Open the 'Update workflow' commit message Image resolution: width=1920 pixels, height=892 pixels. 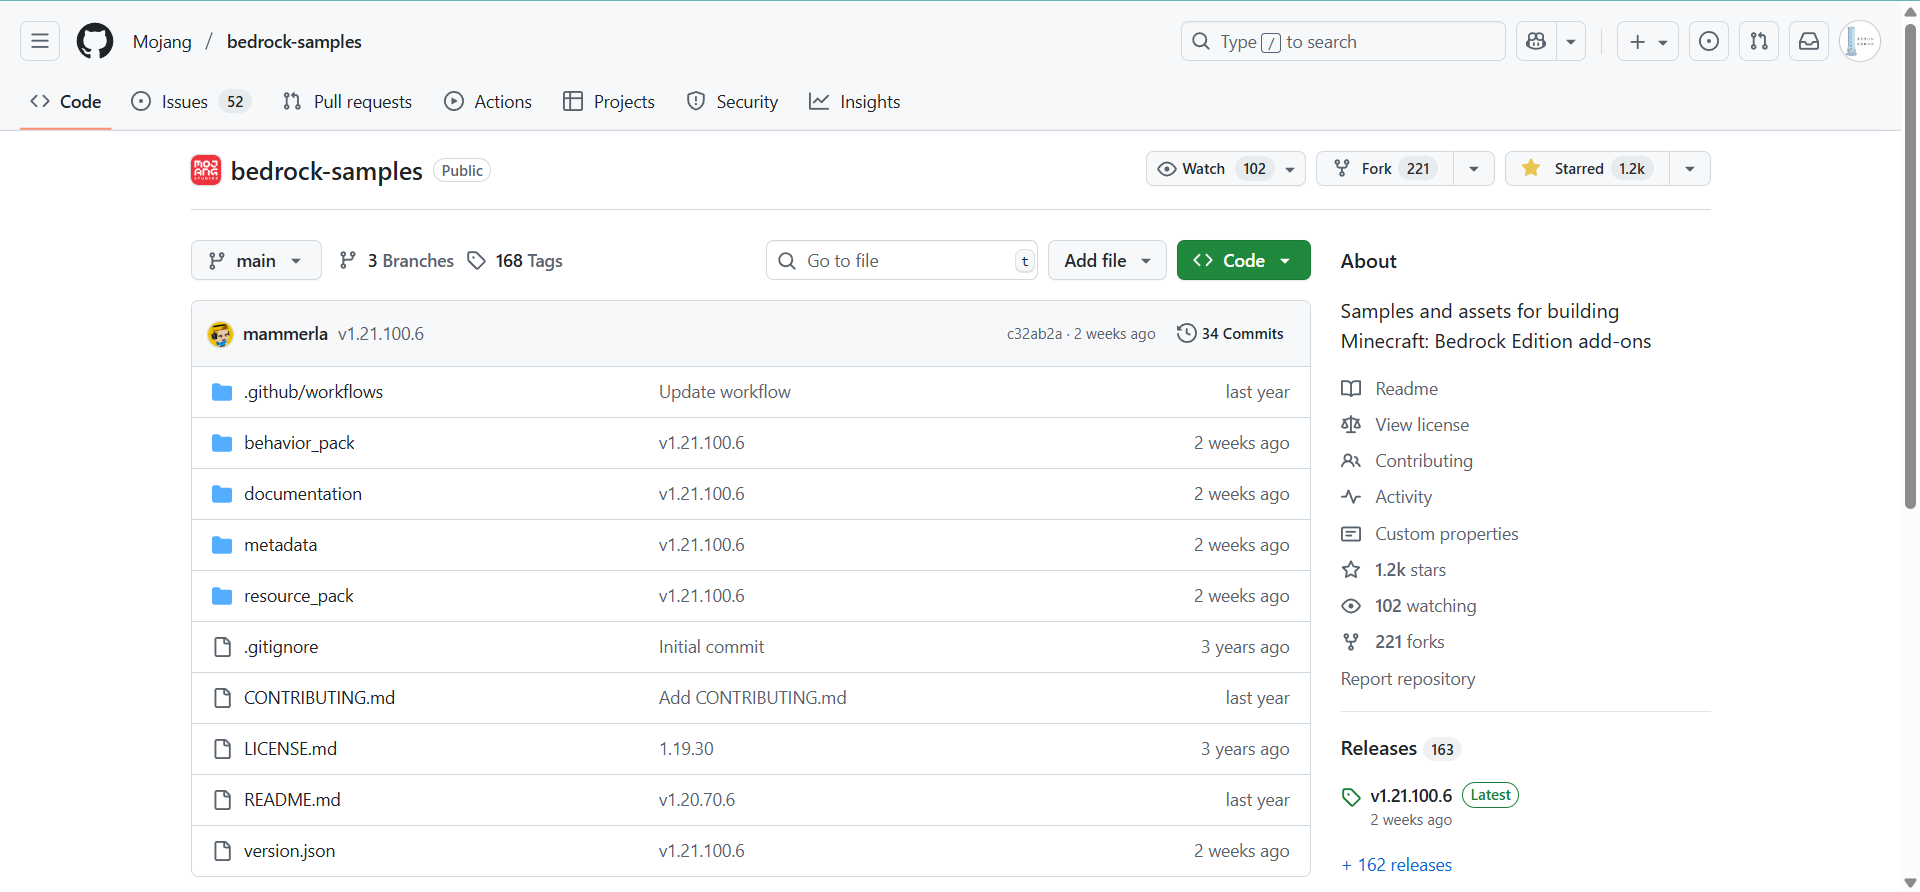coord(724,392)
